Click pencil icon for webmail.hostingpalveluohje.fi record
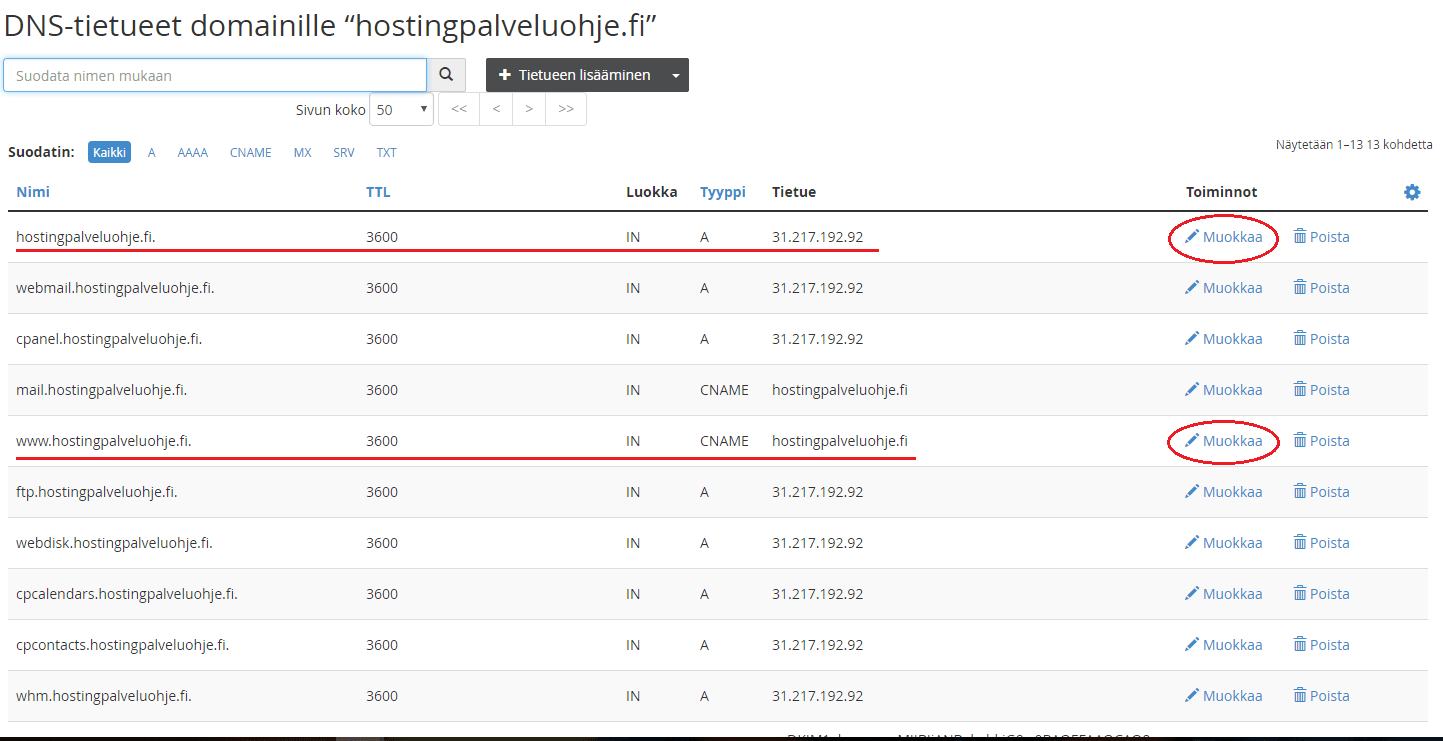The height and width of the screenshot is (741, 1443). [x=1192, y=288]
